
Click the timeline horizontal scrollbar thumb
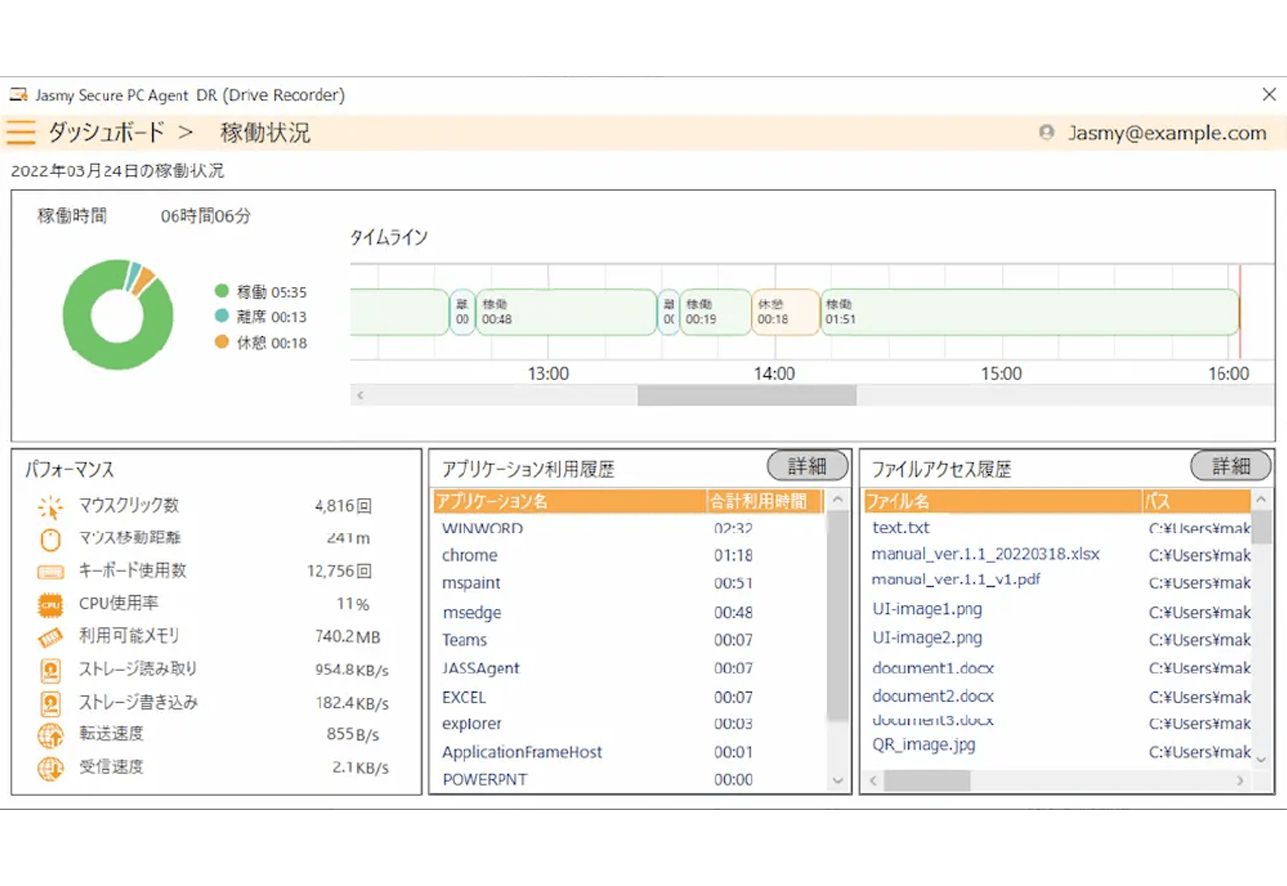point(746,396)
